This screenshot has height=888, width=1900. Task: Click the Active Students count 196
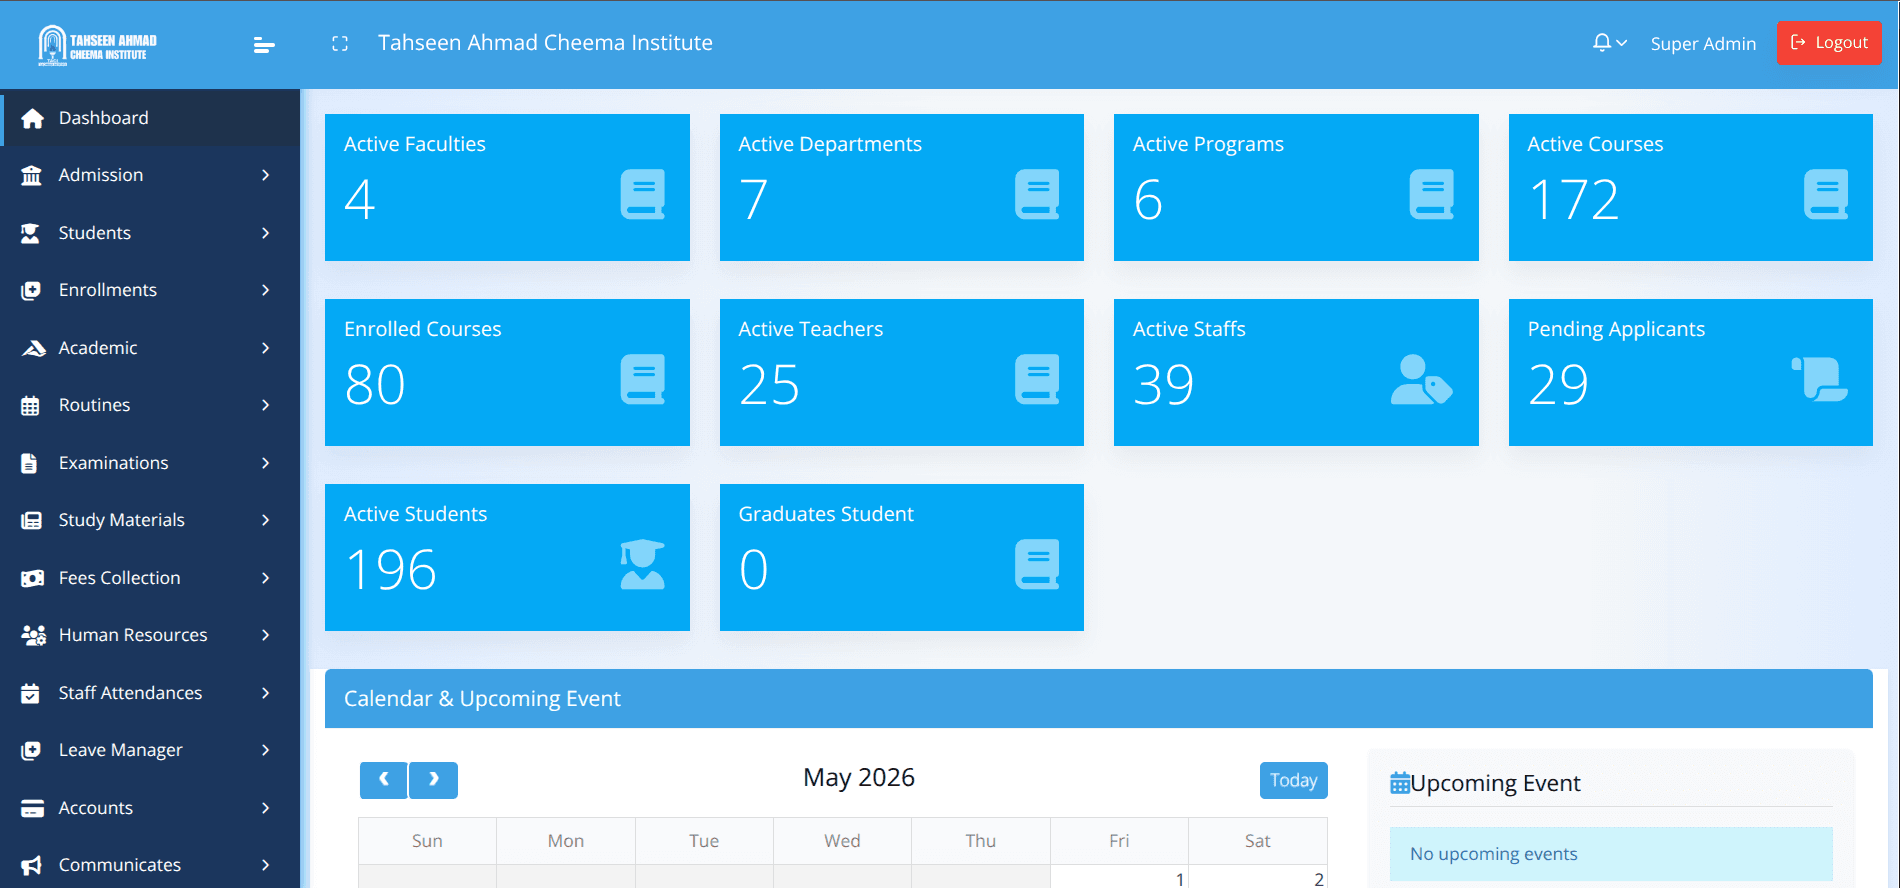pos(391,569)
